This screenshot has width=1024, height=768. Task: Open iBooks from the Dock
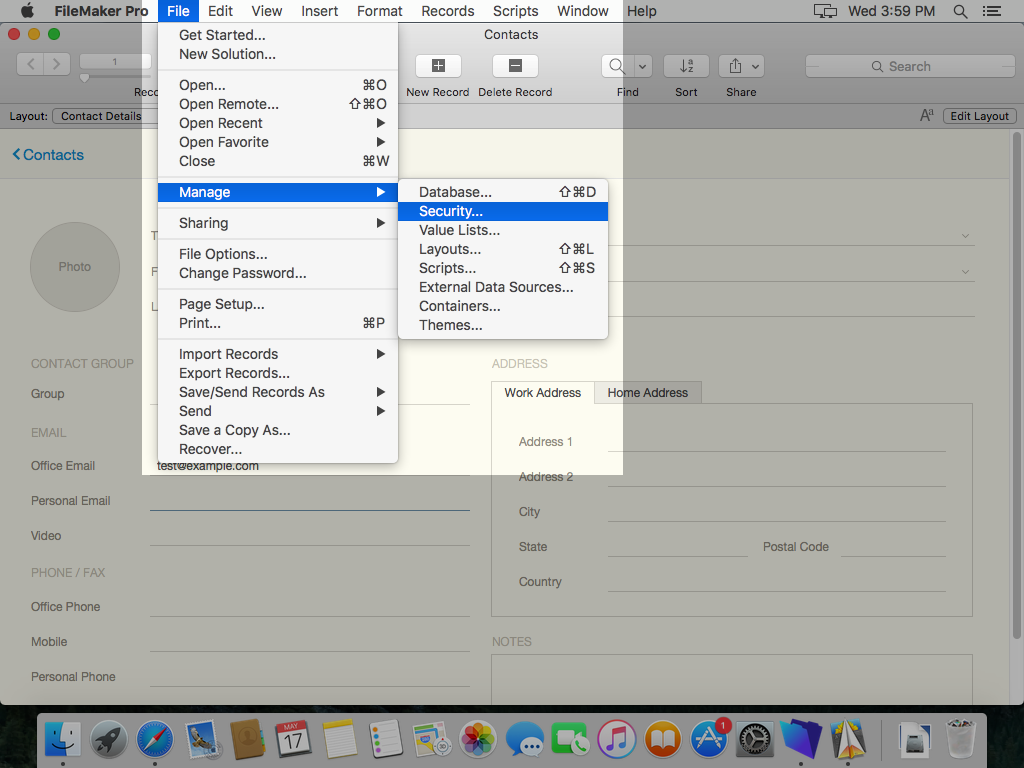[663, 740]
